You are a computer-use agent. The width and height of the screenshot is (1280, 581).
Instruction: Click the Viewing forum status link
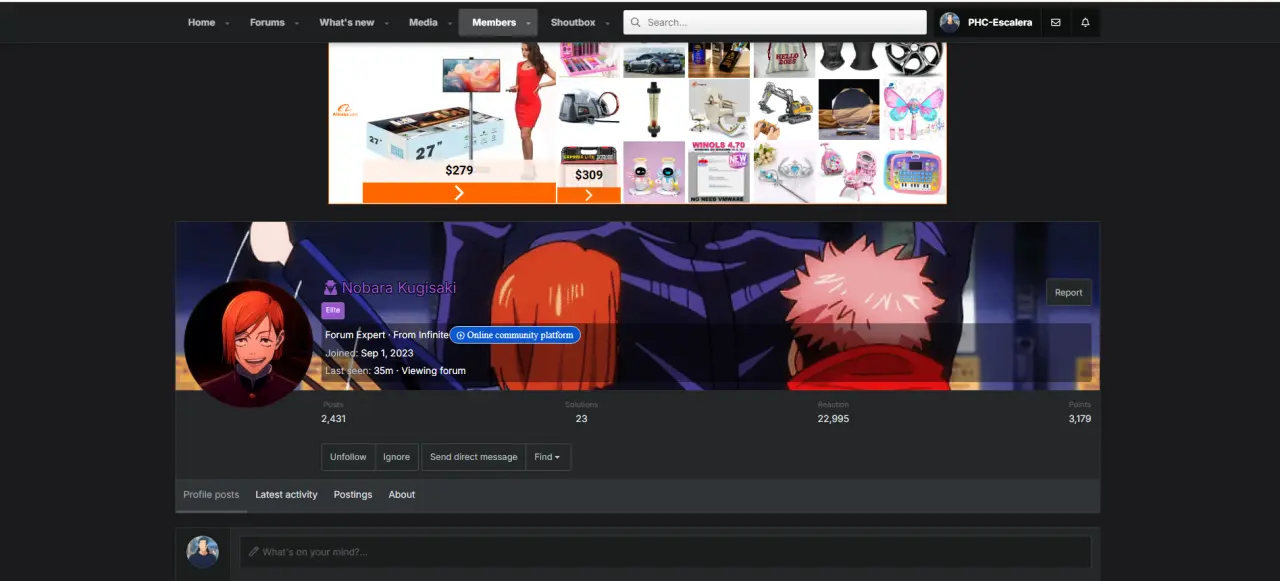(433, 371)
